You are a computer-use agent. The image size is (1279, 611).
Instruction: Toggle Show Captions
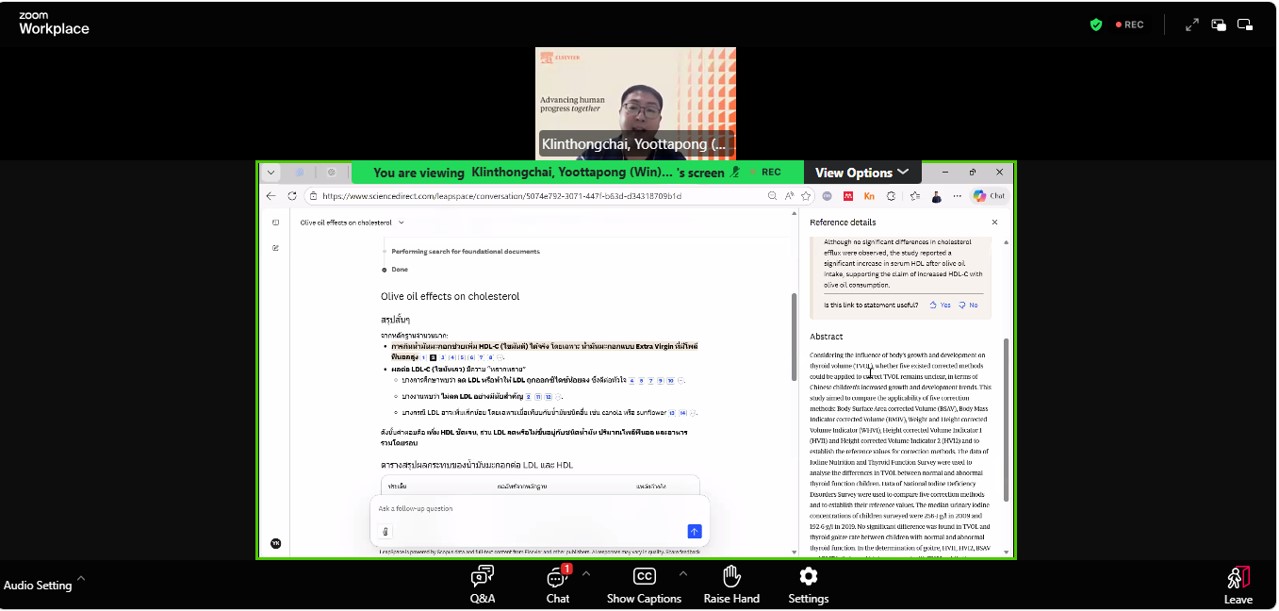(644, 585)
